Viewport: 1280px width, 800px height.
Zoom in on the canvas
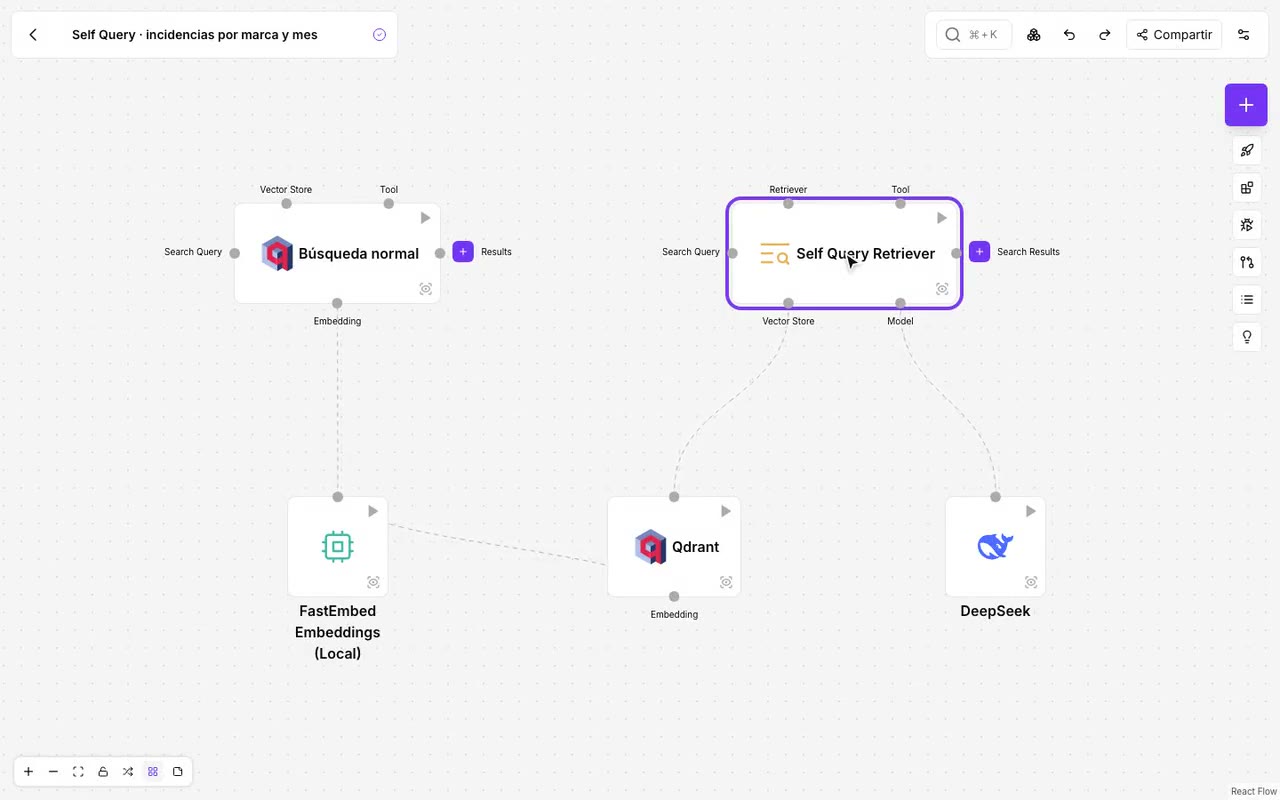tap(28, 772)
